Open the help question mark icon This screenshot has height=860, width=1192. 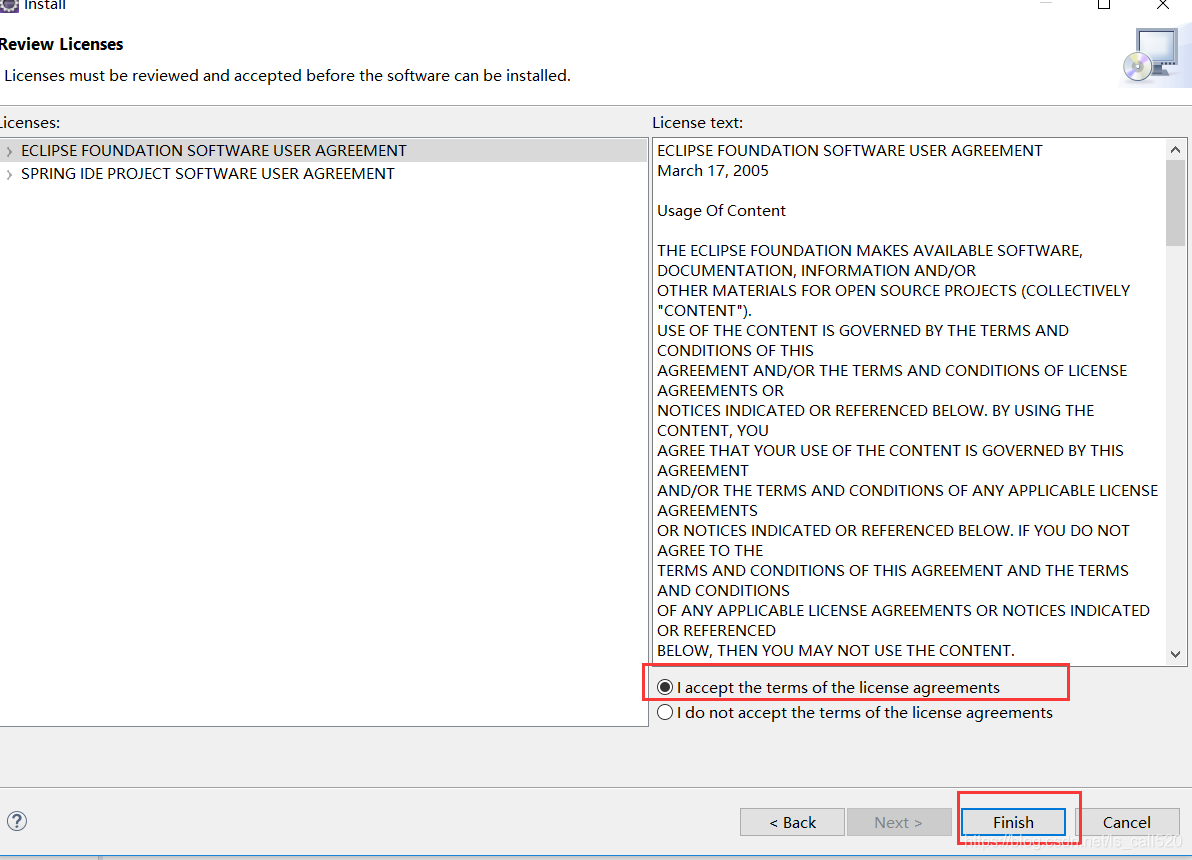[17, 821]
